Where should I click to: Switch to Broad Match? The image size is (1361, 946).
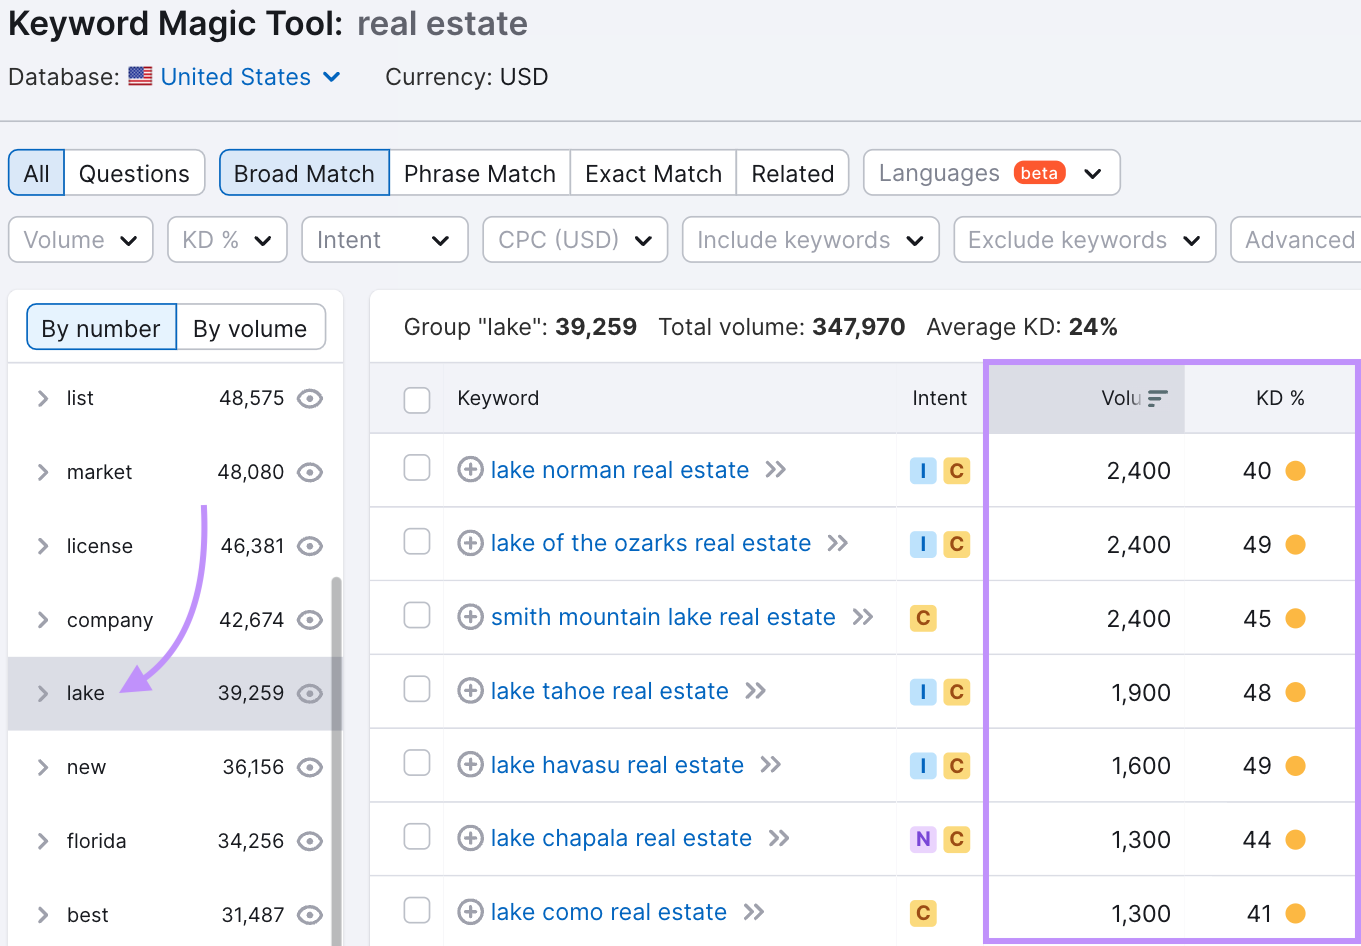(x=304, y=173)
